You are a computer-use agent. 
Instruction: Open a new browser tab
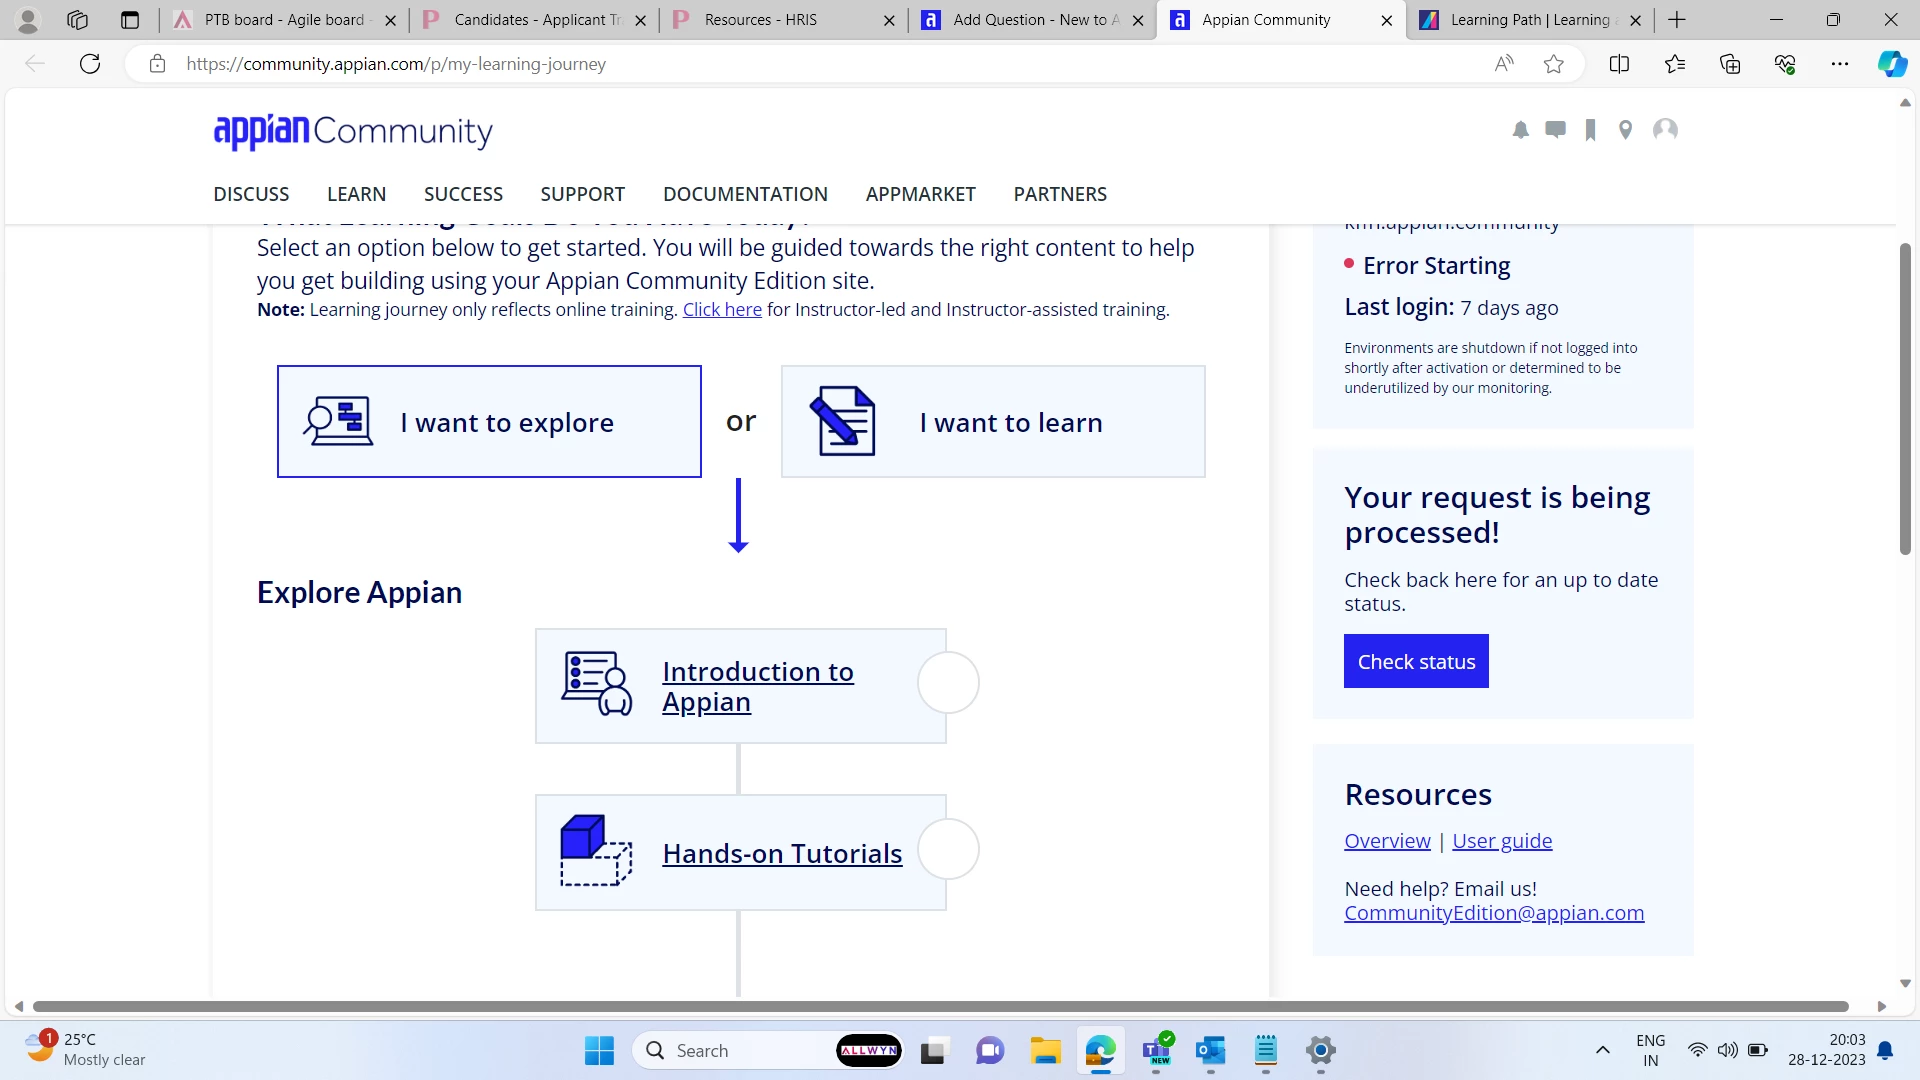pyautogui.click(x=1678, y=20)
